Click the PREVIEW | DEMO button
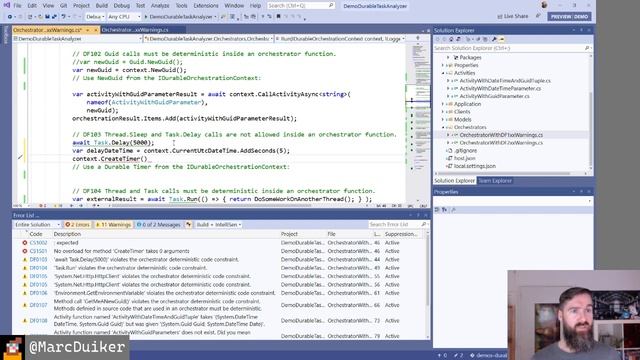Viewport: 640px width, 360px height. tap(569, 17)
